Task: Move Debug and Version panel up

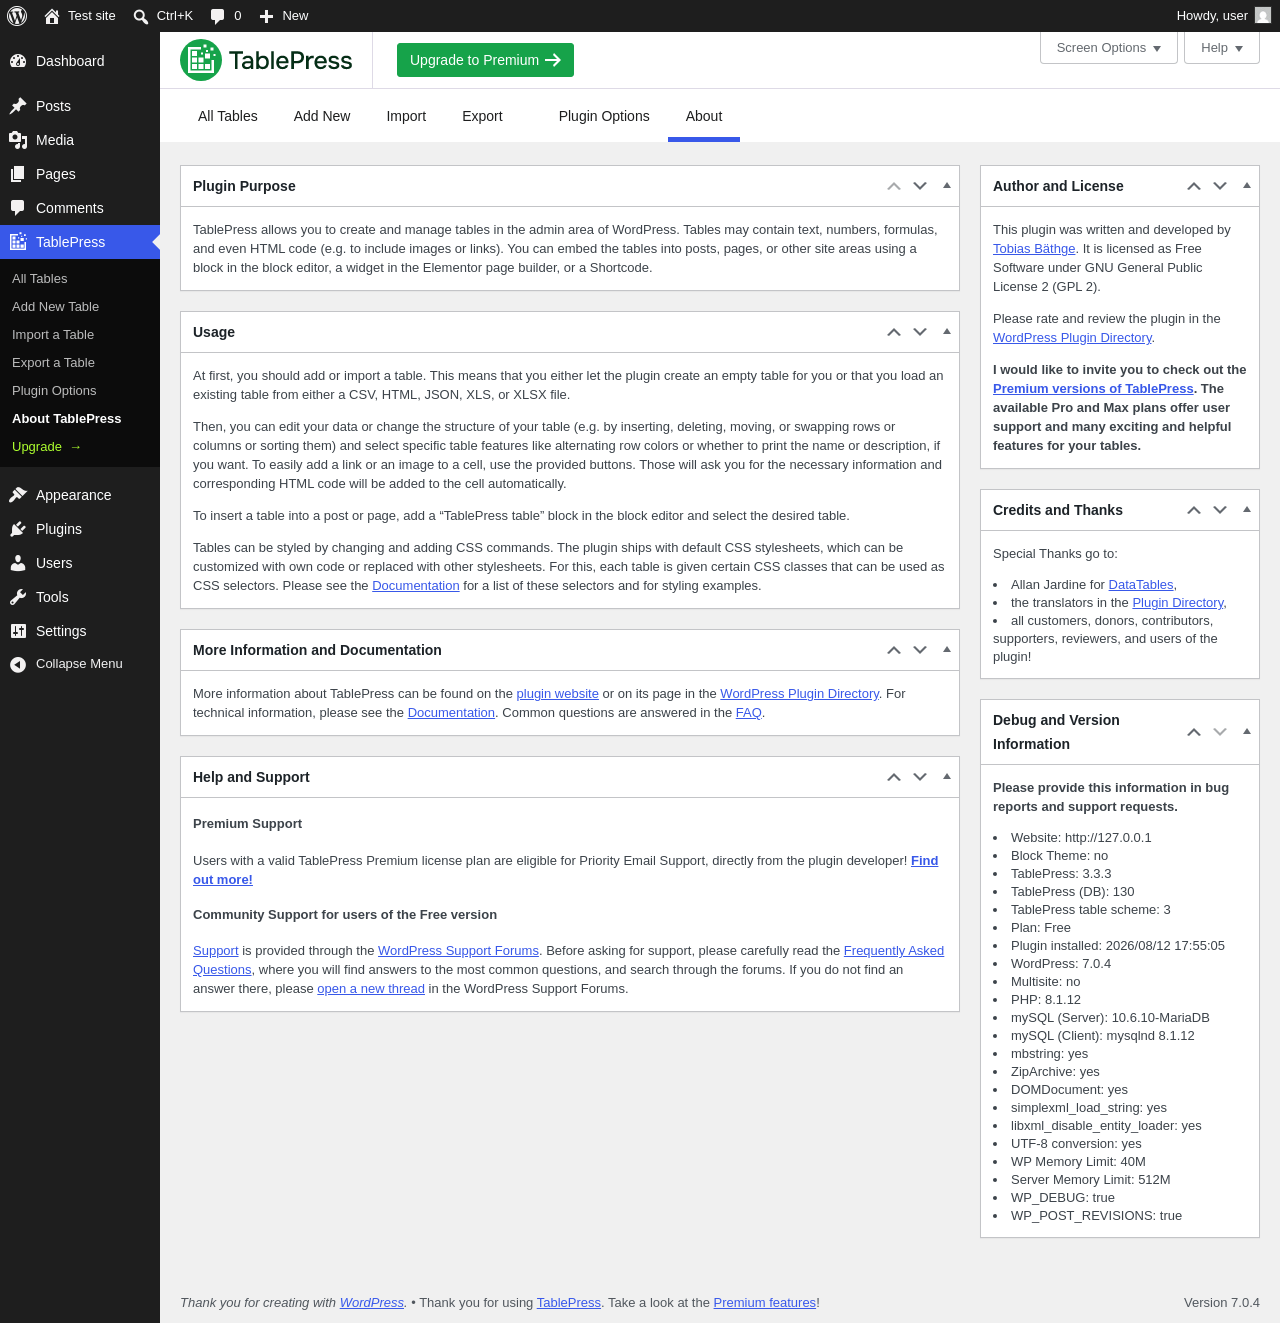Action: tap(1194, 732)
